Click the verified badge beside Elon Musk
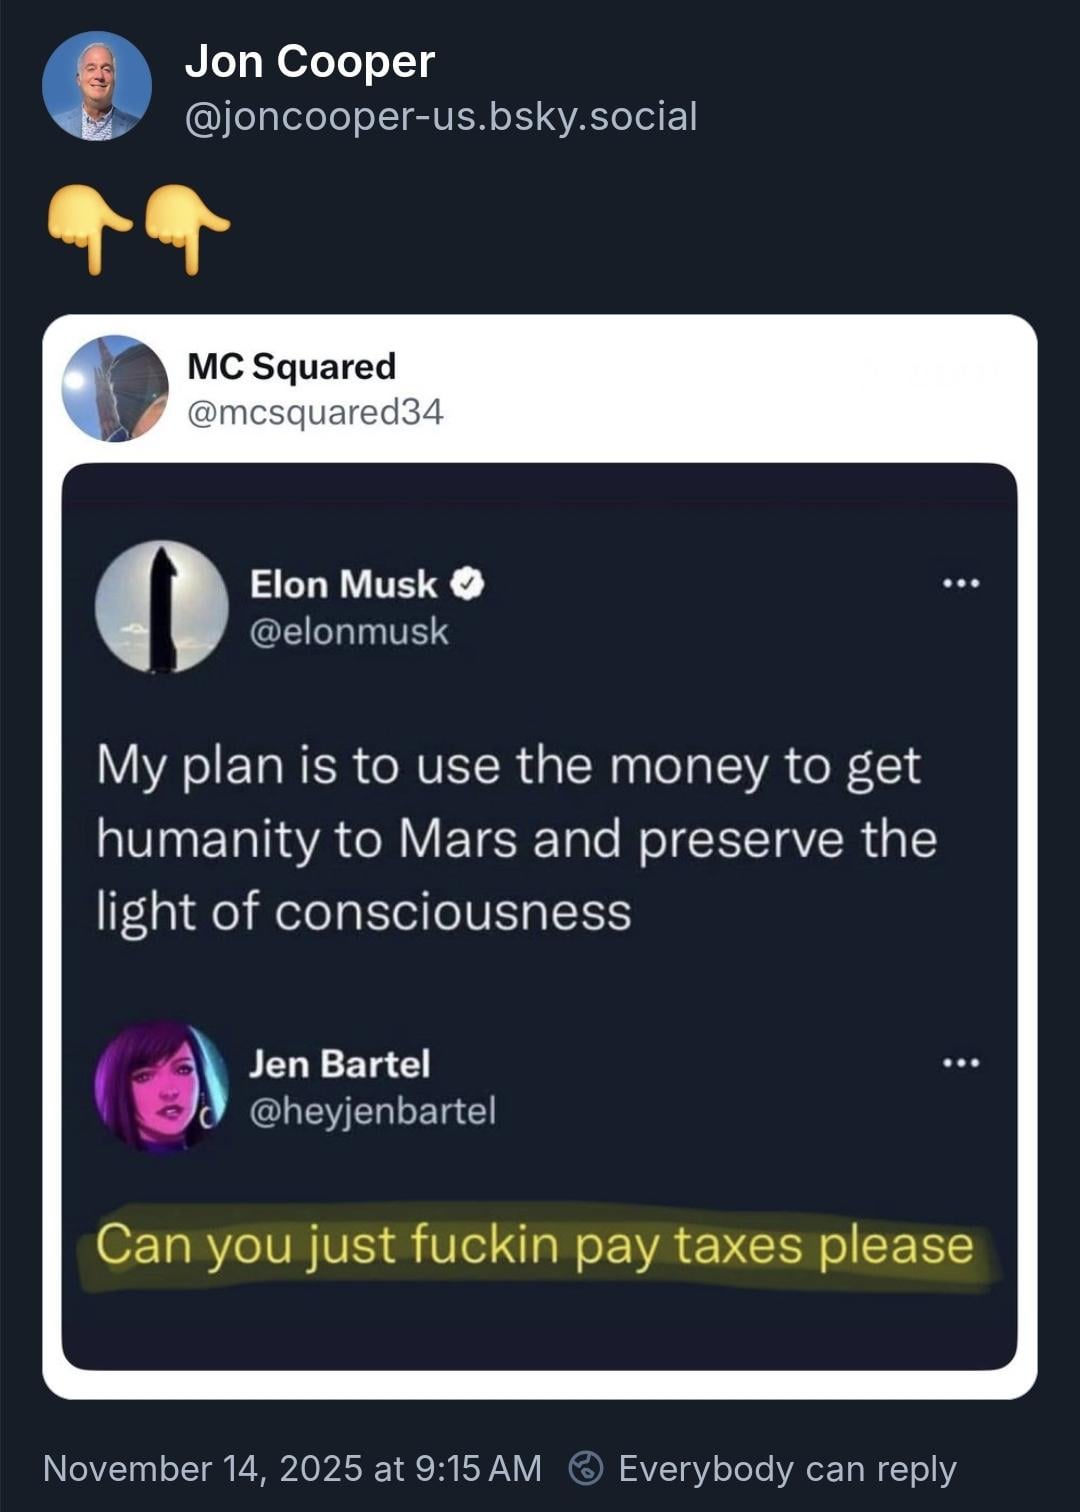This screenshot has width=1080, height=1512. 468,584
